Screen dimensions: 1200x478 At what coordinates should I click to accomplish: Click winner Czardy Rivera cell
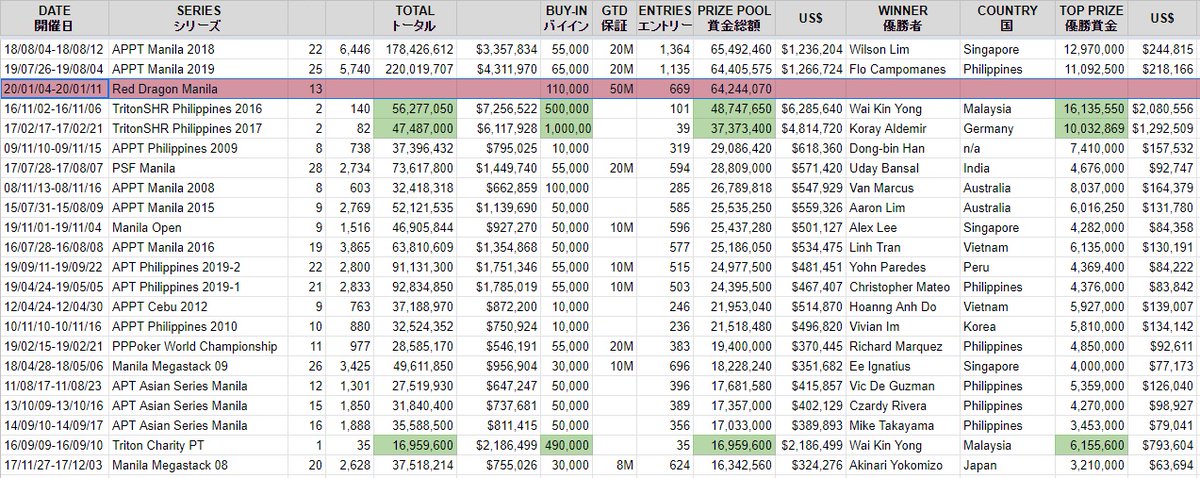coord(904,404)
